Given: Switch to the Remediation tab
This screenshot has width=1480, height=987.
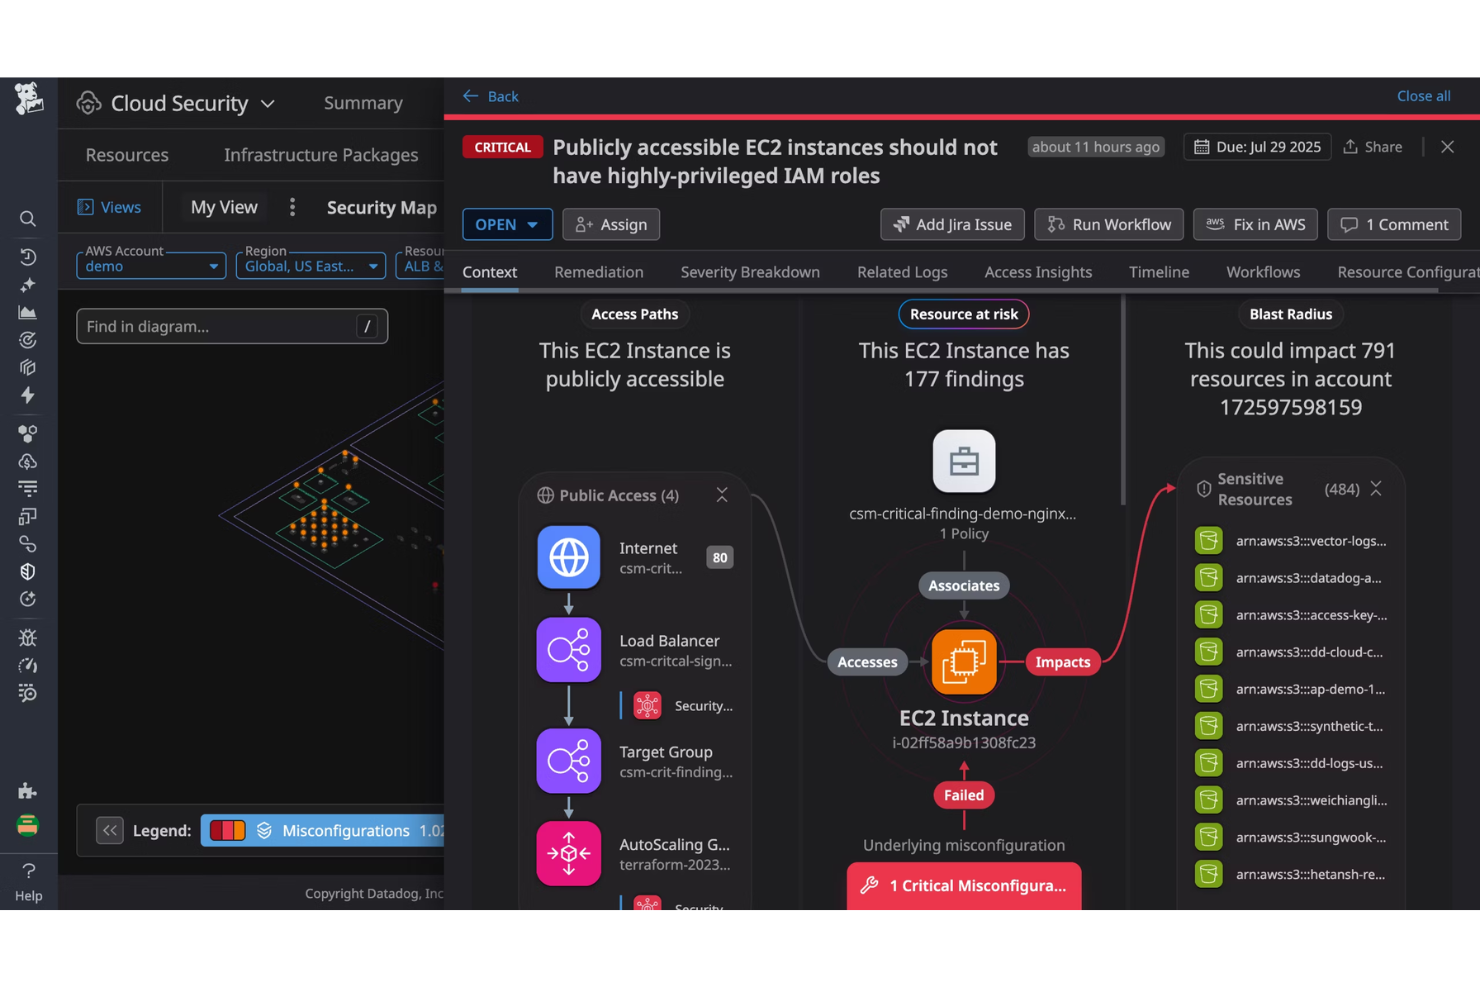Looking at the screenshot, I should click(598, 272).
